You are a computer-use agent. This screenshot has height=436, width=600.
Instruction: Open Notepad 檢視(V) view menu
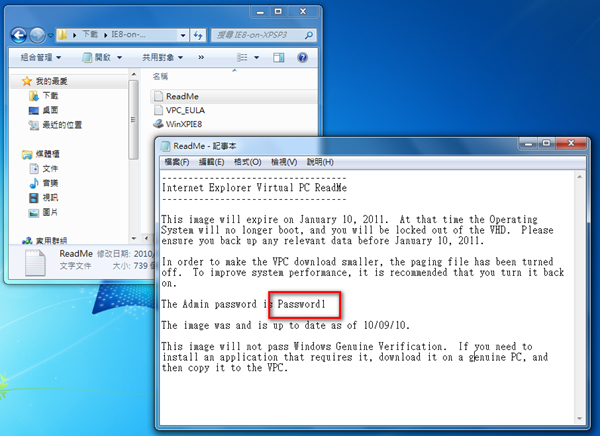click(284, 162)
